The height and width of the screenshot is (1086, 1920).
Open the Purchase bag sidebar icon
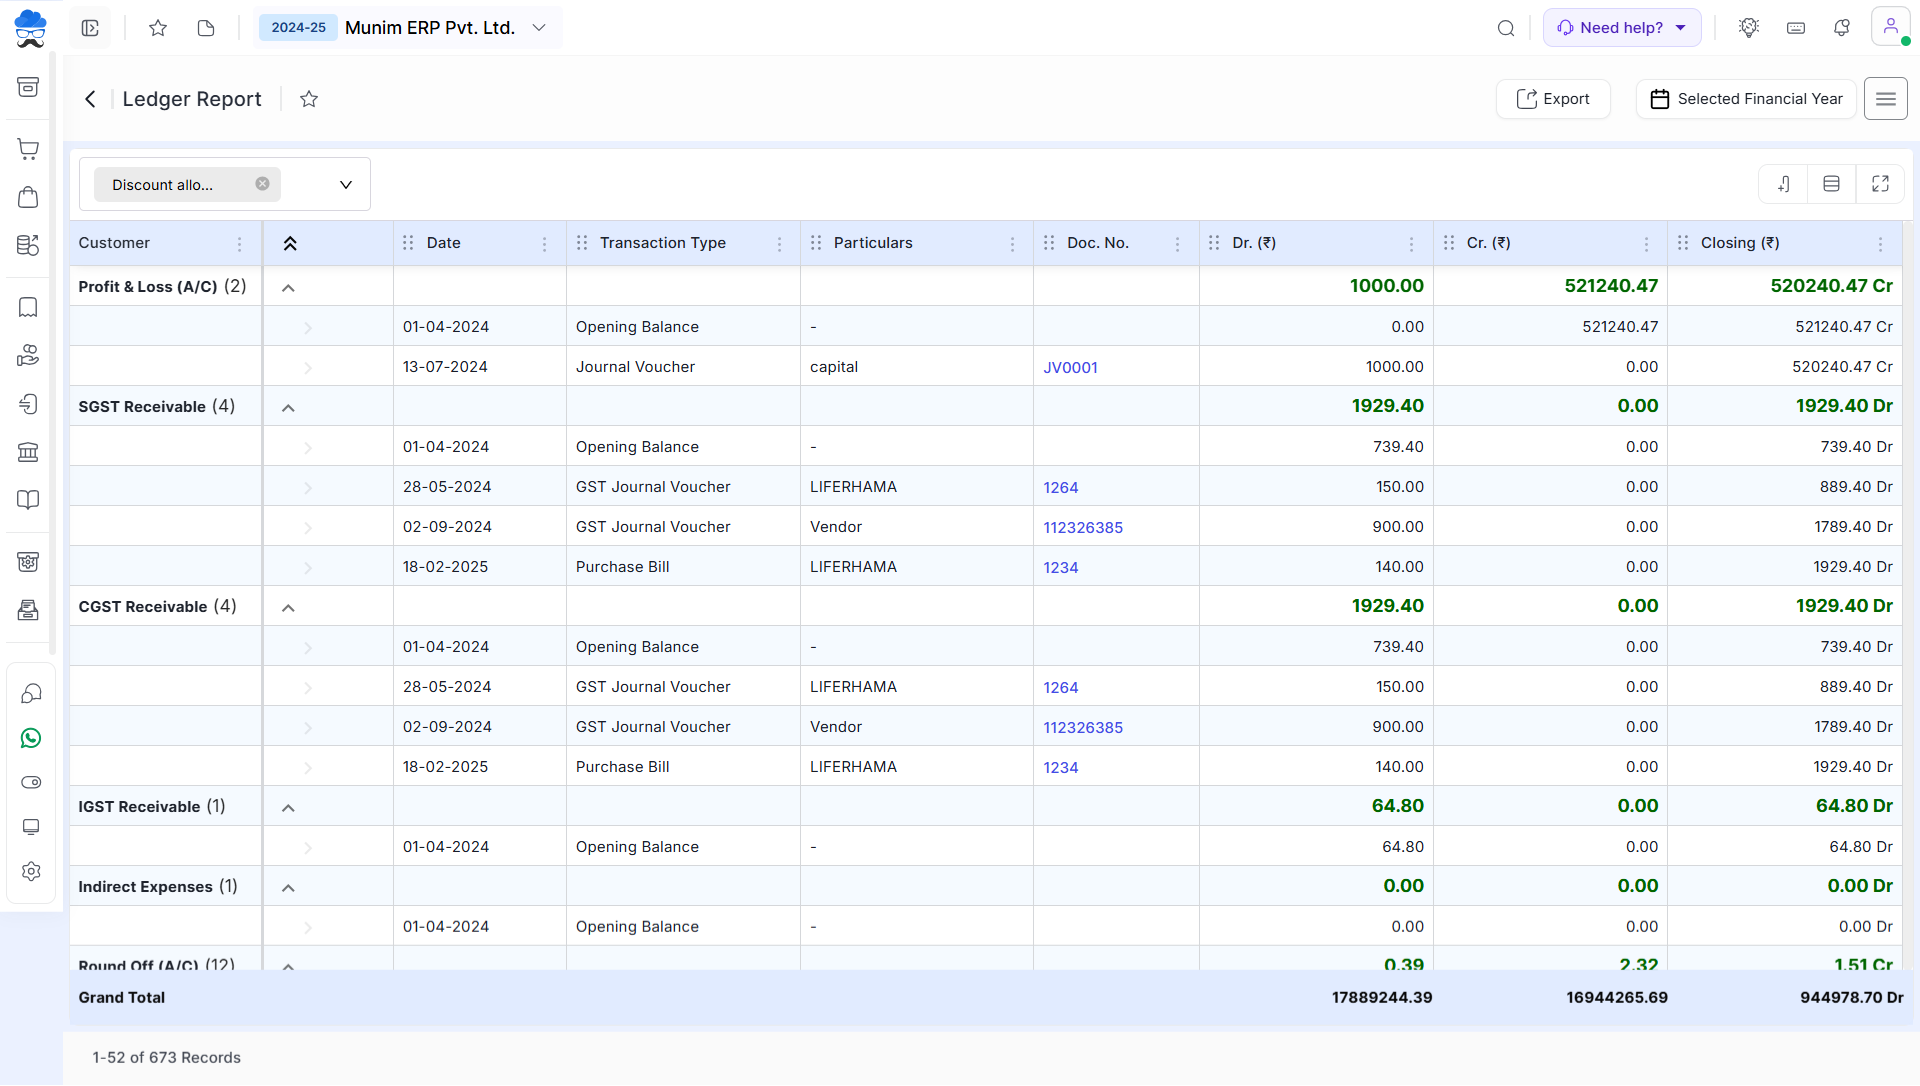(x=28, y=197)
